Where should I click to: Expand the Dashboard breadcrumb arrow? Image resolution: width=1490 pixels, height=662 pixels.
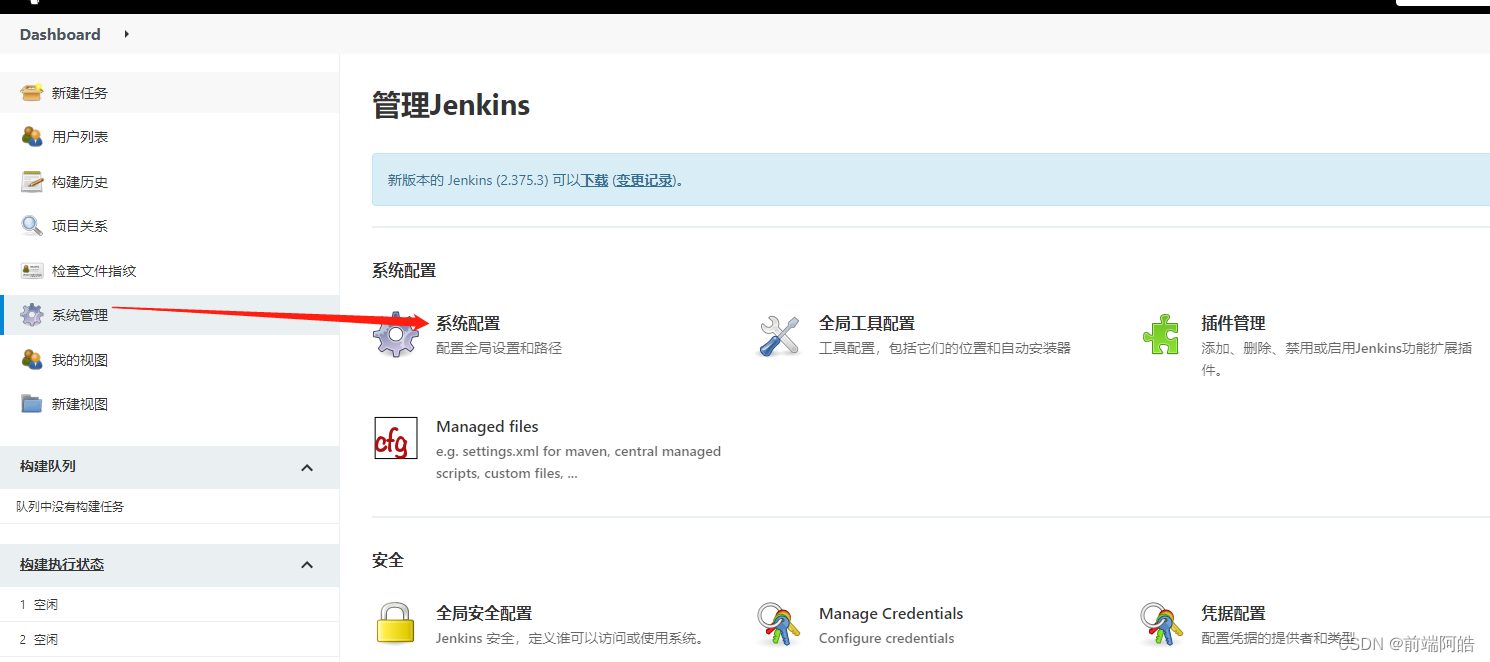tap(127, 34)
